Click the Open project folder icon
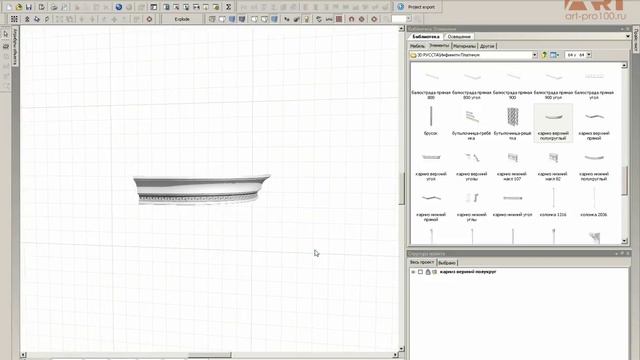The image size is (640, 360). tap(19, 7)
